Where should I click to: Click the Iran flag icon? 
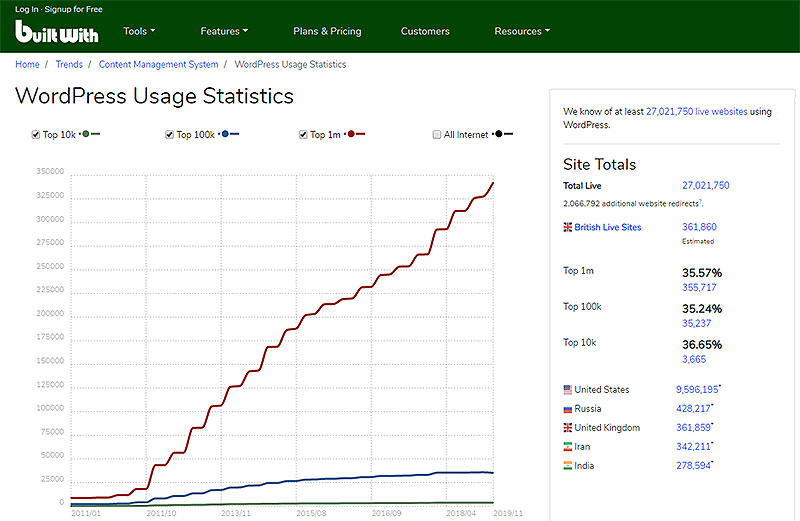567,447
